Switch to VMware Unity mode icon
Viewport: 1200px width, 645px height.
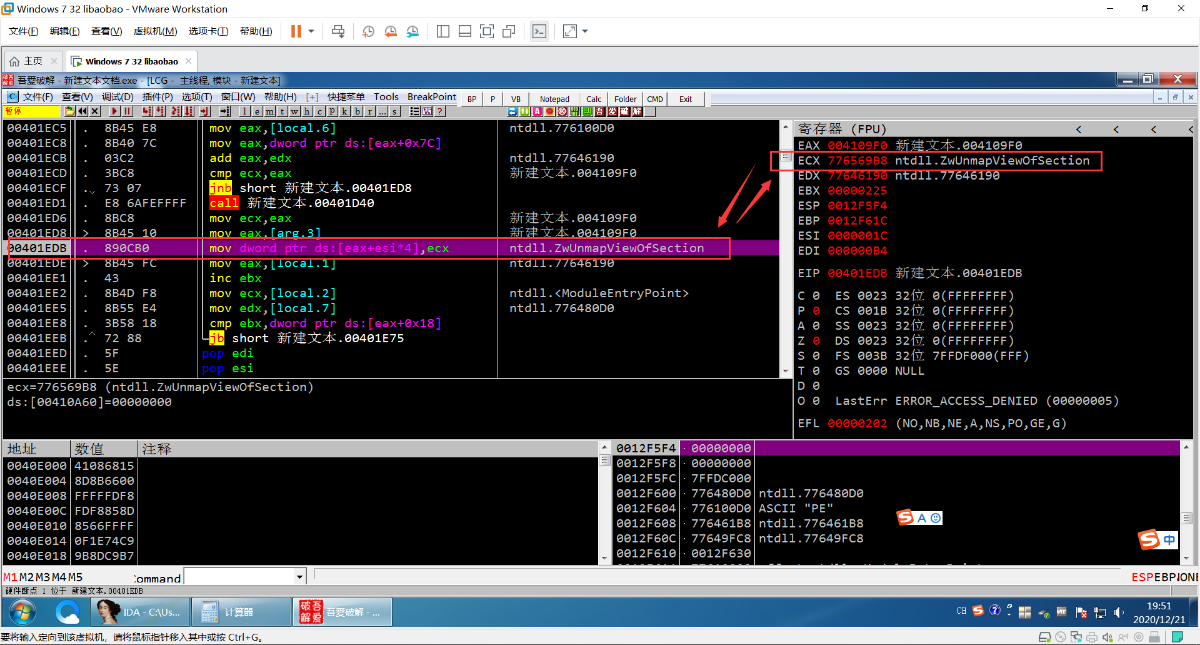pyautogui.click(x=511, y=31)
